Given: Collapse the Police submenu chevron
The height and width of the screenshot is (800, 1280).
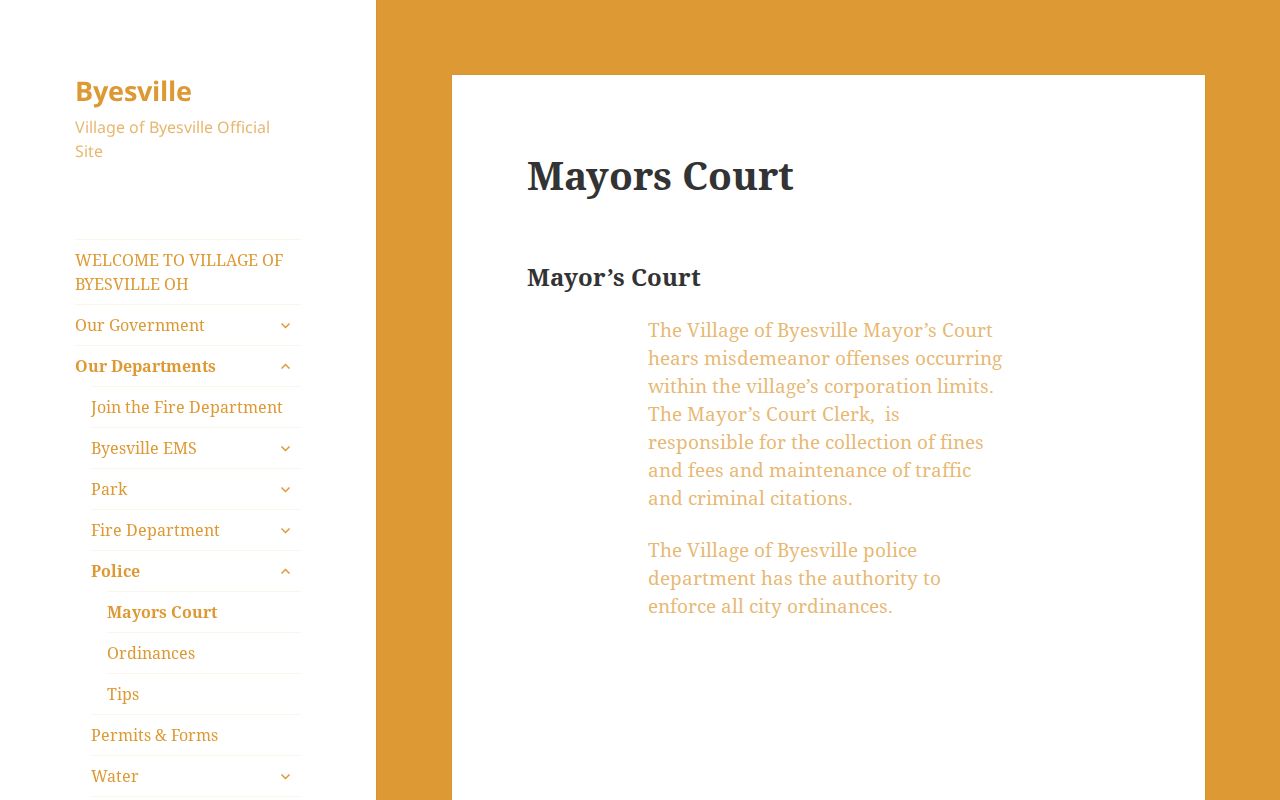Looking at the screenshot, I should [x=285, y=571].
